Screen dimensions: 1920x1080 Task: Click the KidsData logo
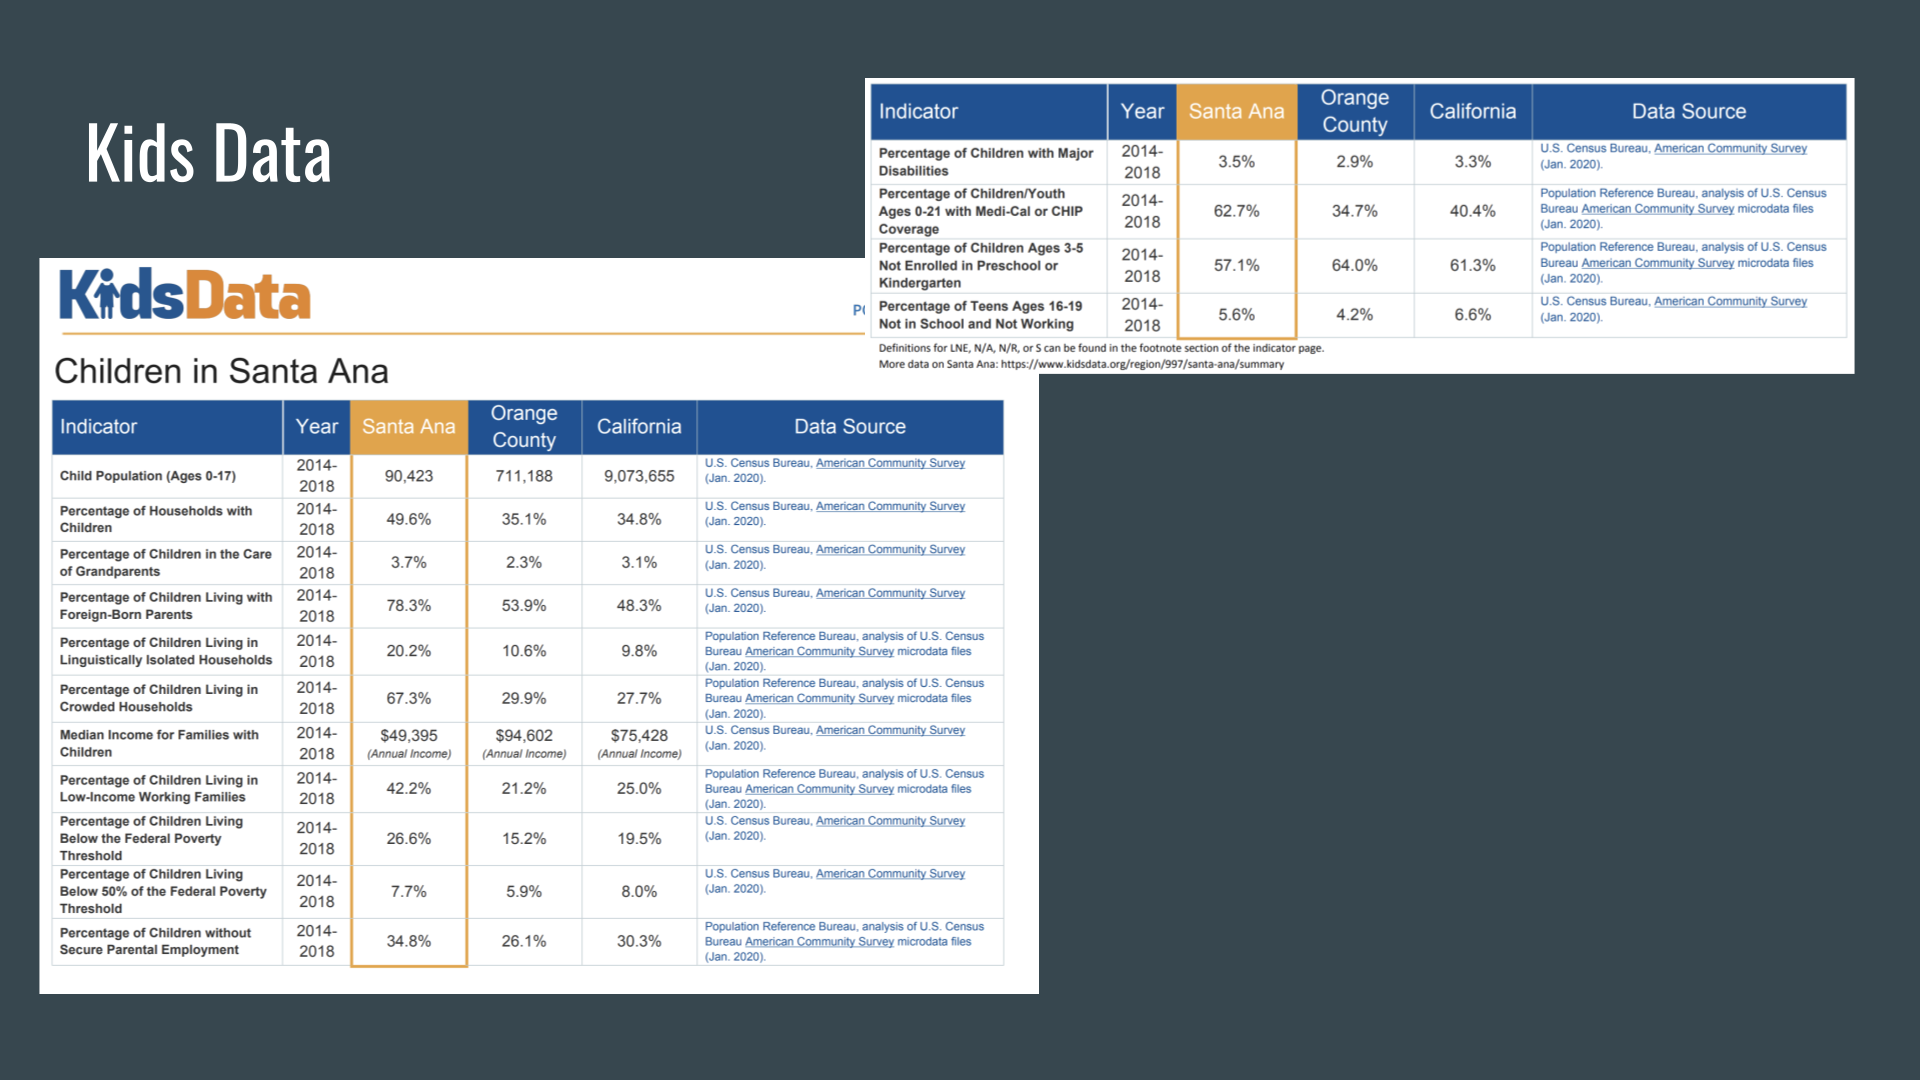coord(185,294)
